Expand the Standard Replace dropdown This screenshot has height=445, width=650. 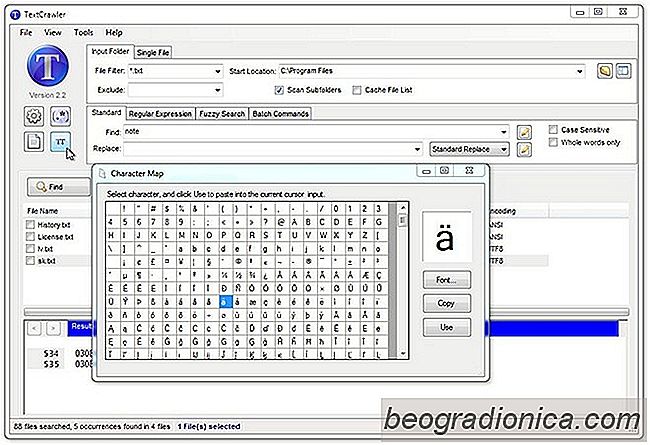(x=503, y=149)
